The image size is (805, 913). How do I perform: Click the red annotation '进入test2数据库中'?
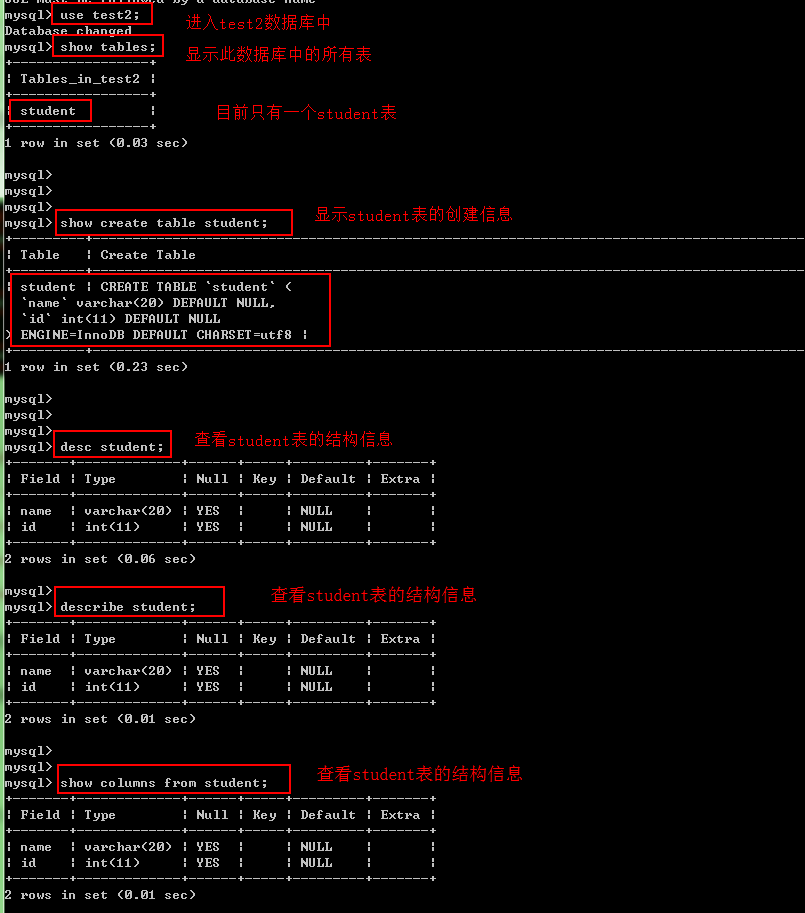258,22
